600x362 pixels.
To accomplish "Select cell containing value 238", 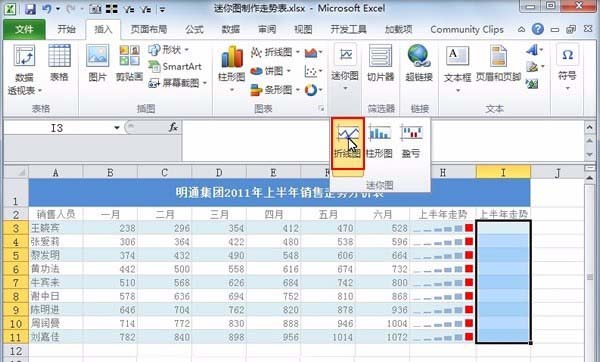I will click(110, 228).
